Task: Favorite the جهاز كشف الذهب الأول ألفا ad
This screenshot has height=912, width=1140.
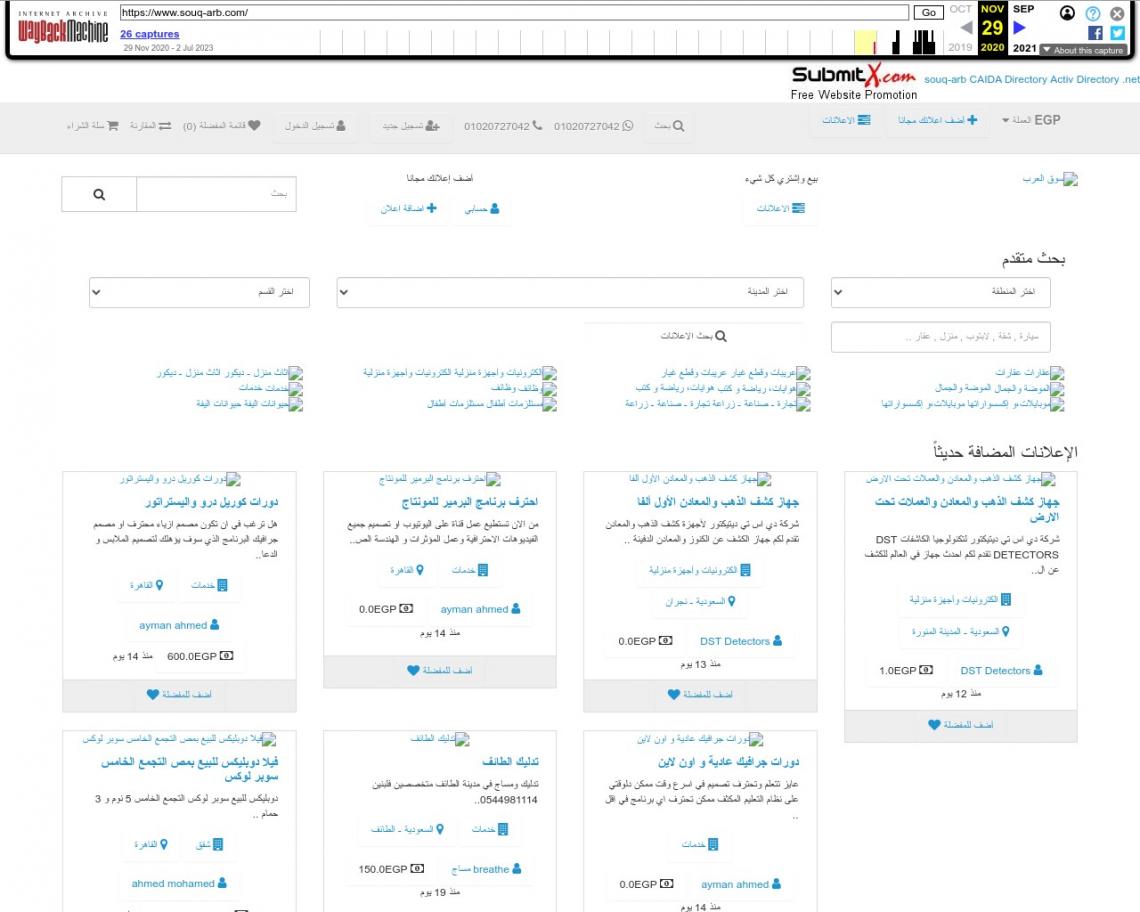Action: click(x=700, y=695)
